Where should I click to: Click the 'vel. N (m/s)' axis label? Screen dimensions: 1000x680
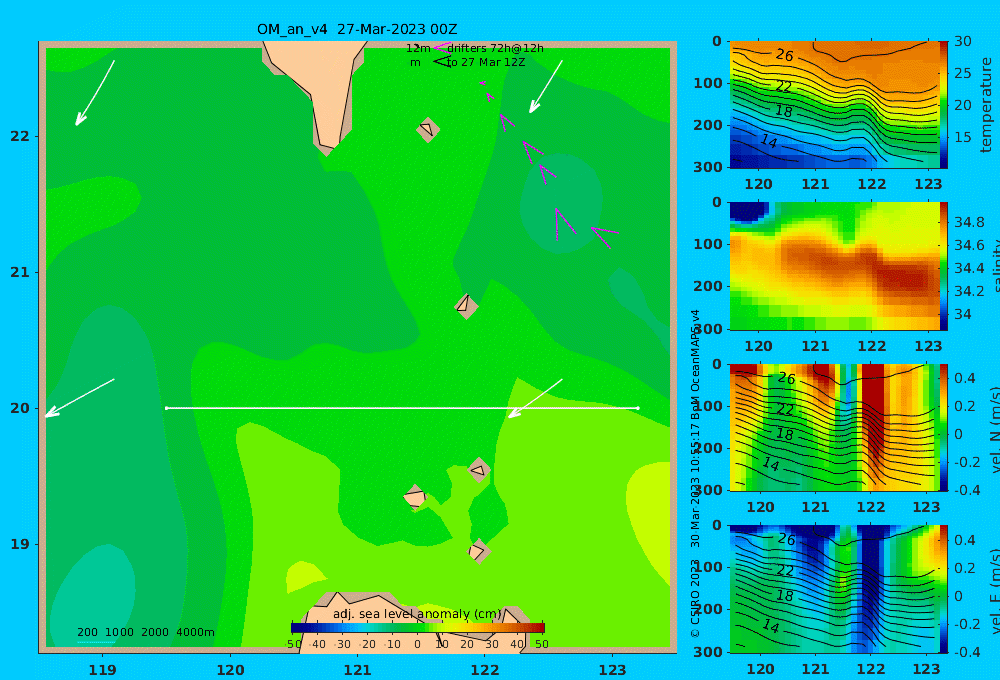994,429
